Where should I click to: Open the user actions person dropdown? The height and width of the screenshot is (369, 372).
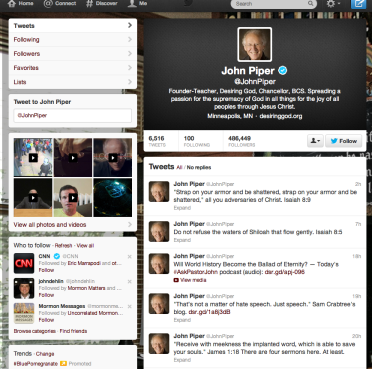(x=315, y=141)
